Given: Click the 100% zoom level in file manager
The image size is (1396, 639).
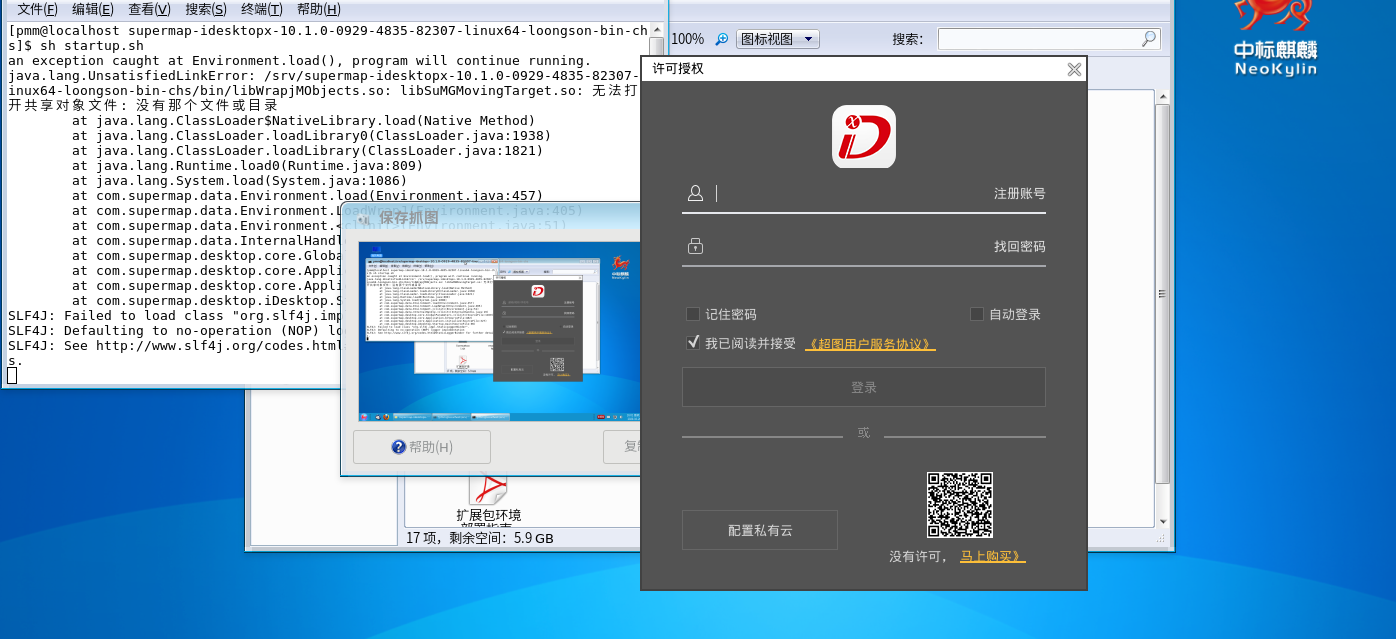Looking at the screenshot, I should coord(687,39).
